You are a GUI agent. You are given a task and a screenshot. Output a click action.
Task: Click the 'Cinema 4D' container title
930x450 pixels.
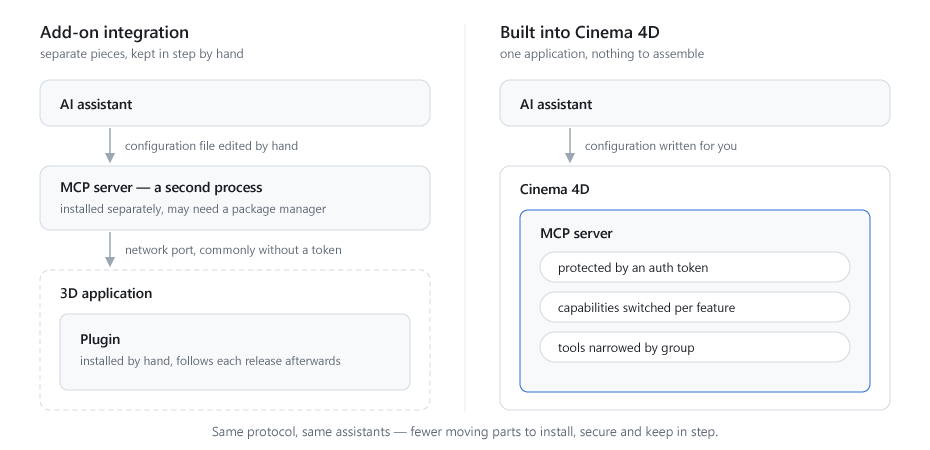pos(555,190)
